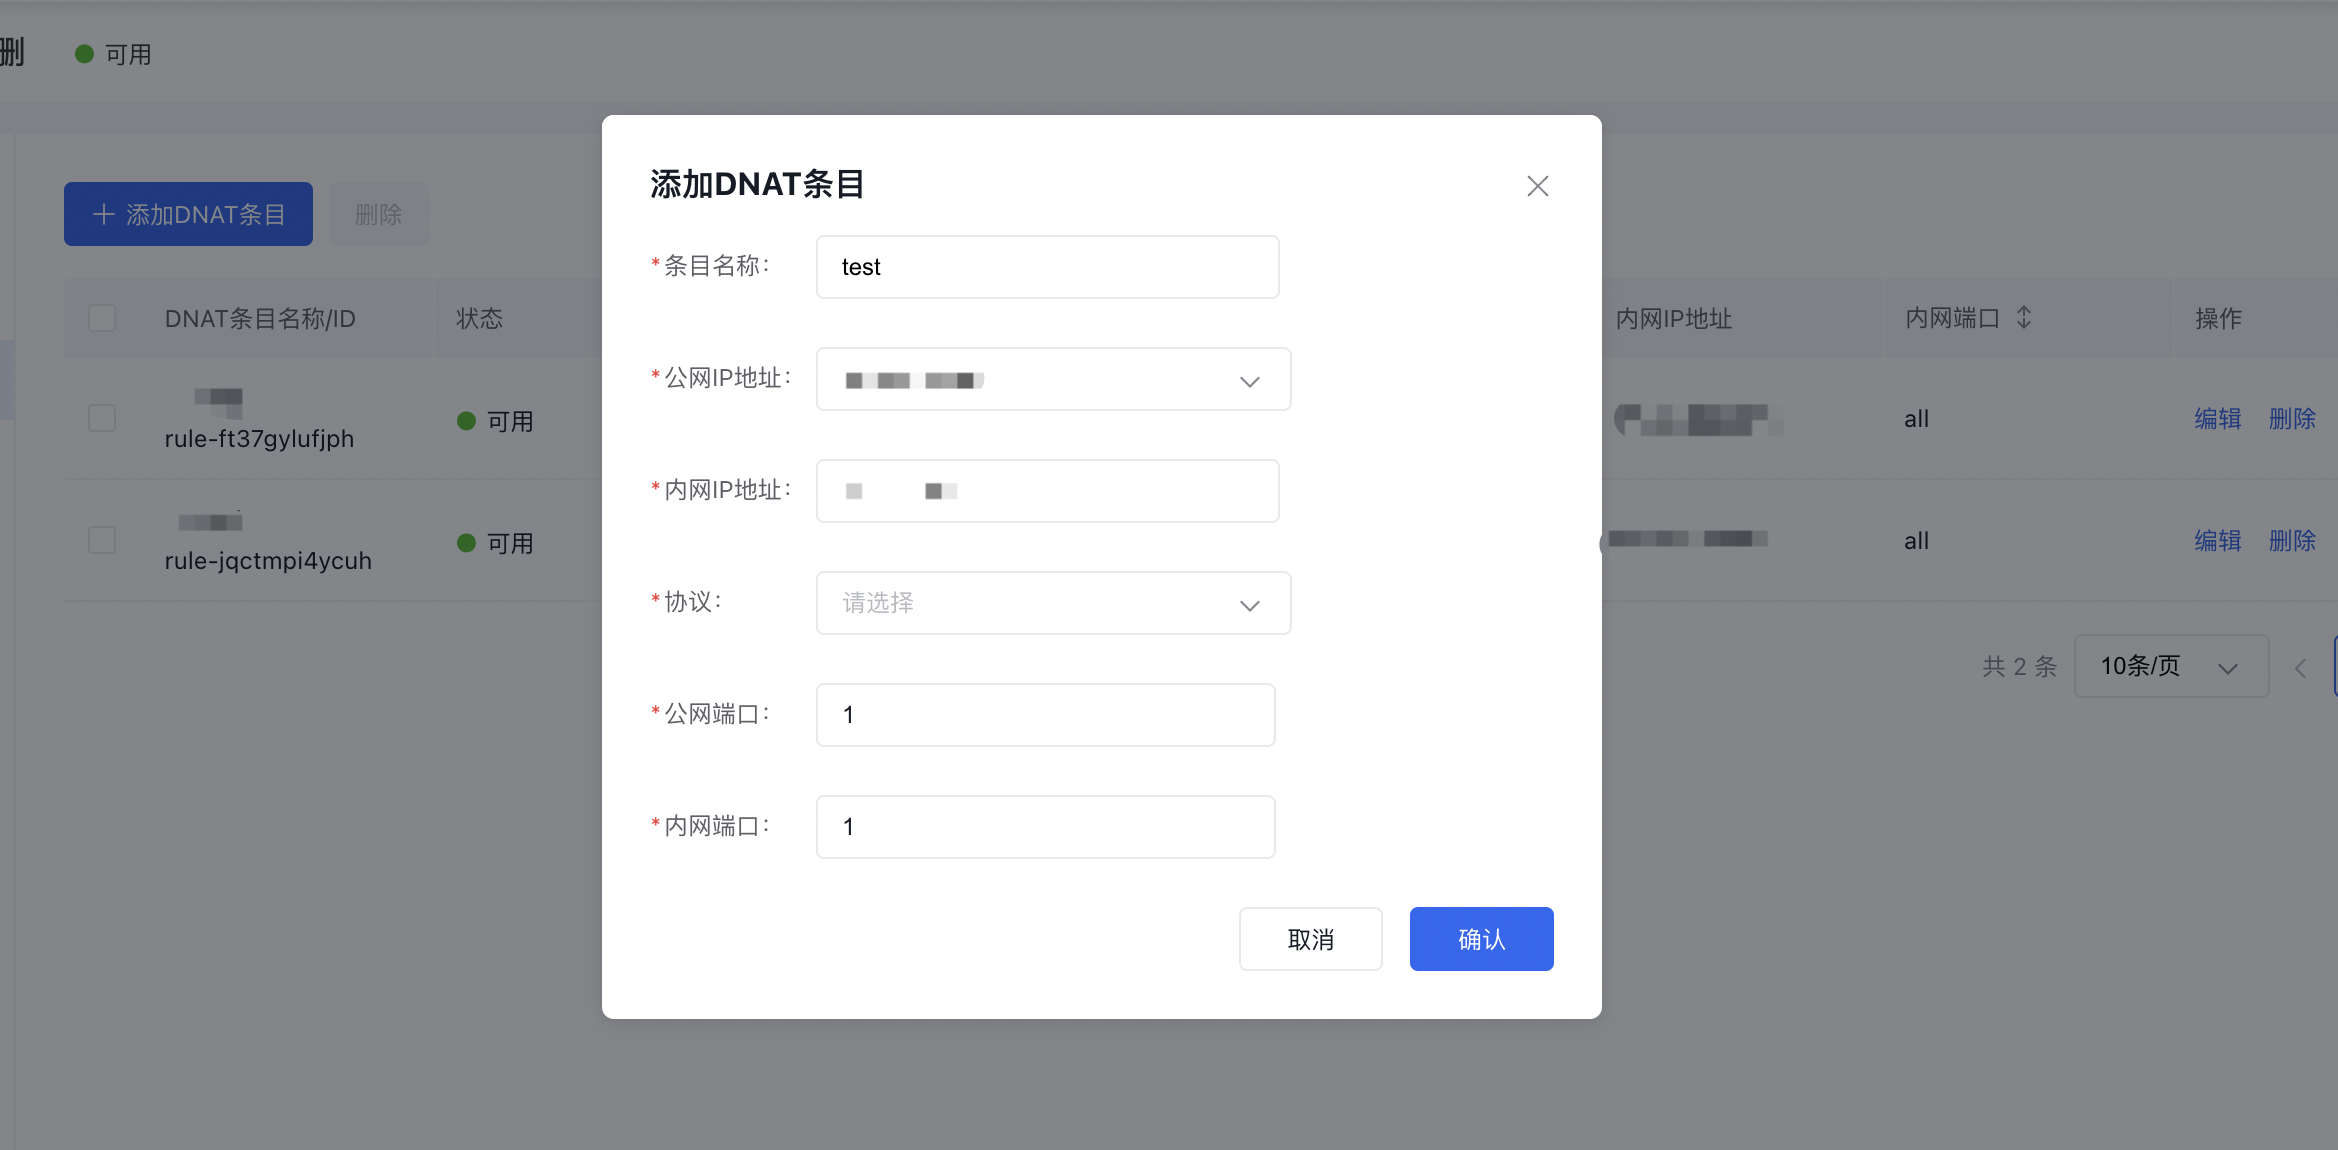Click the disabled 删除 button in toolbar
This screenshot has height=1150, width=2338.
point(378,214)
